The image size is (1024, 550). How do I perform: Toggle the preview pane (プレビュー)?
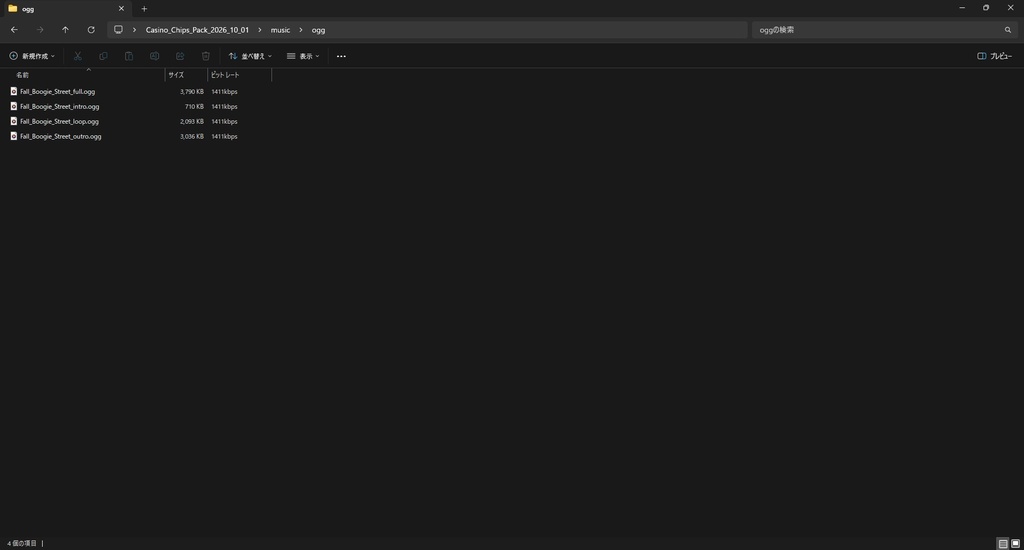(x=994, y=56)
